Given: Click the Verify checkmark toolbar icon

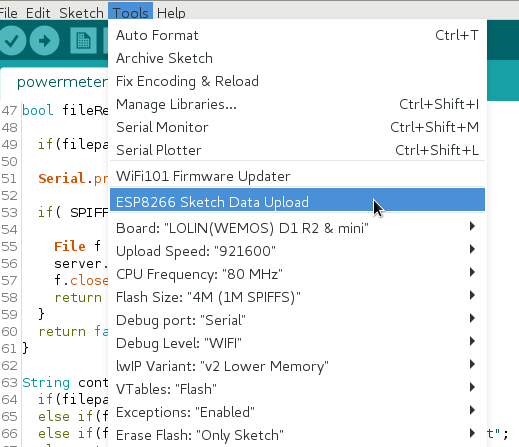Looking at the screenshot, I should point(12,41).
